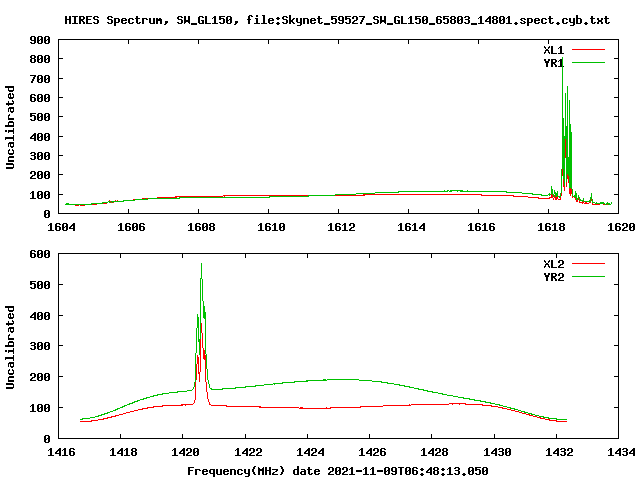Click the YR1 legend label
This screenshot has width=640, height=480.
pyautogui.click(x=553, y=63)
